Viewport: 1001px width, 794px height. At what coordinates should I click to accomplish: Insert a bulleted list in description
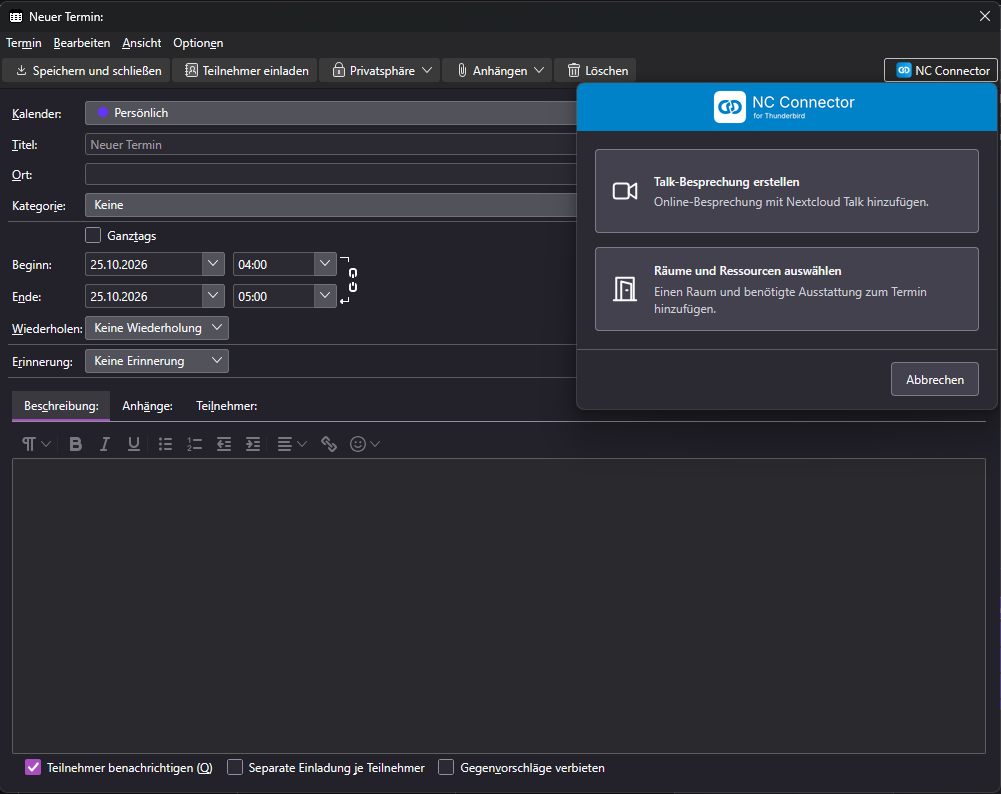[165, 444]
